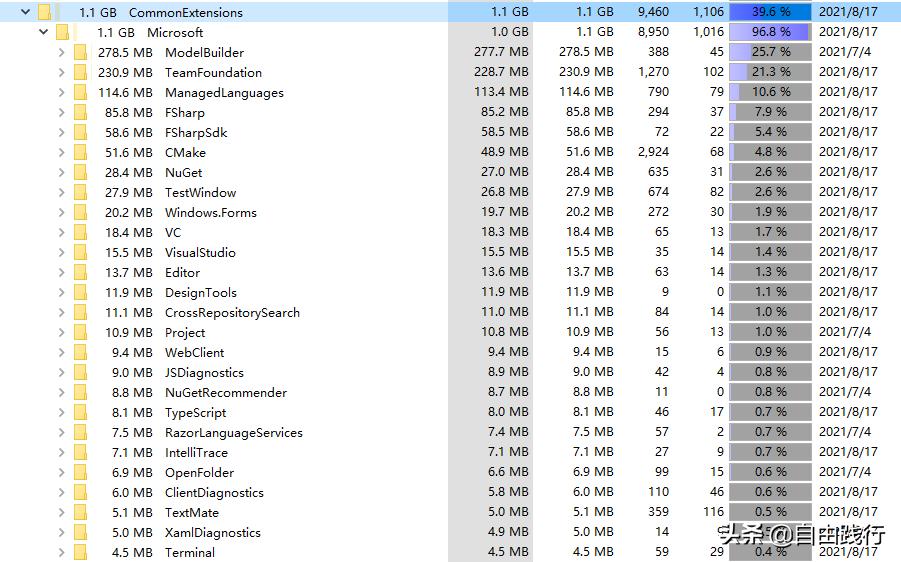
Task: Expand the TestWindow folder
Action: coord(61,193)
